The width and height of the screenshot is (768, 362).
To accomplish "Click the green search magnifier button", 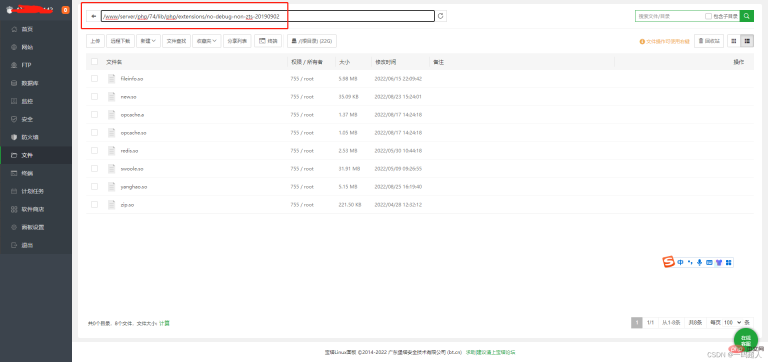I will click(746, 16).
